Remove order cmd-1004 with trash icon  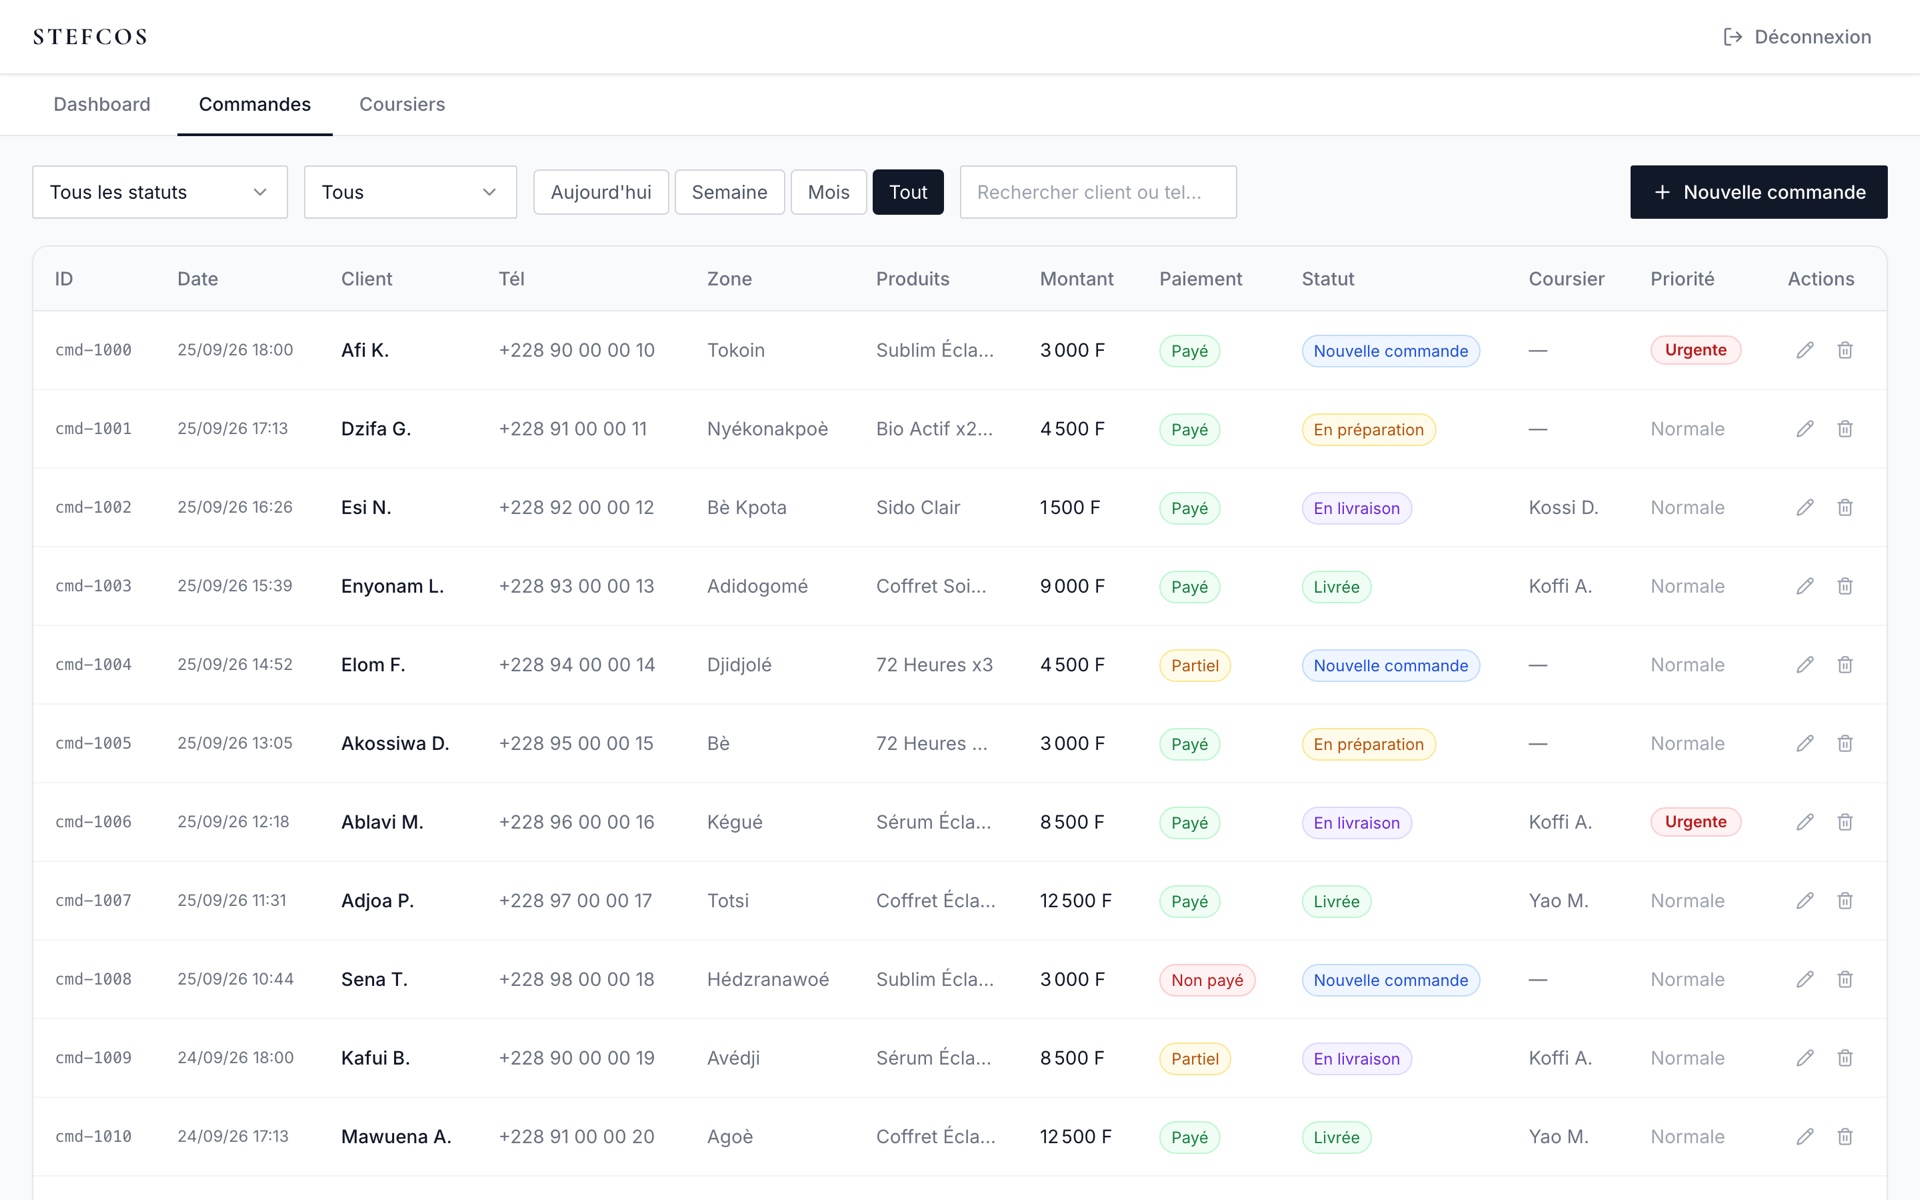(x=1845, y=665)
